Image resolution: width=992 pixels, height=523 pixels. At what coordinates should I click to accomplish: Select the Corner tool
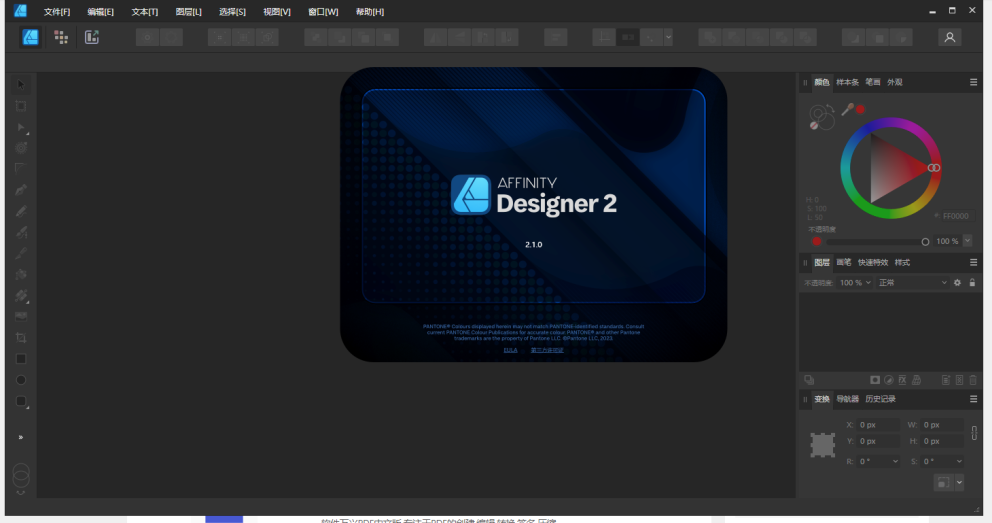(x=21, y=168)
